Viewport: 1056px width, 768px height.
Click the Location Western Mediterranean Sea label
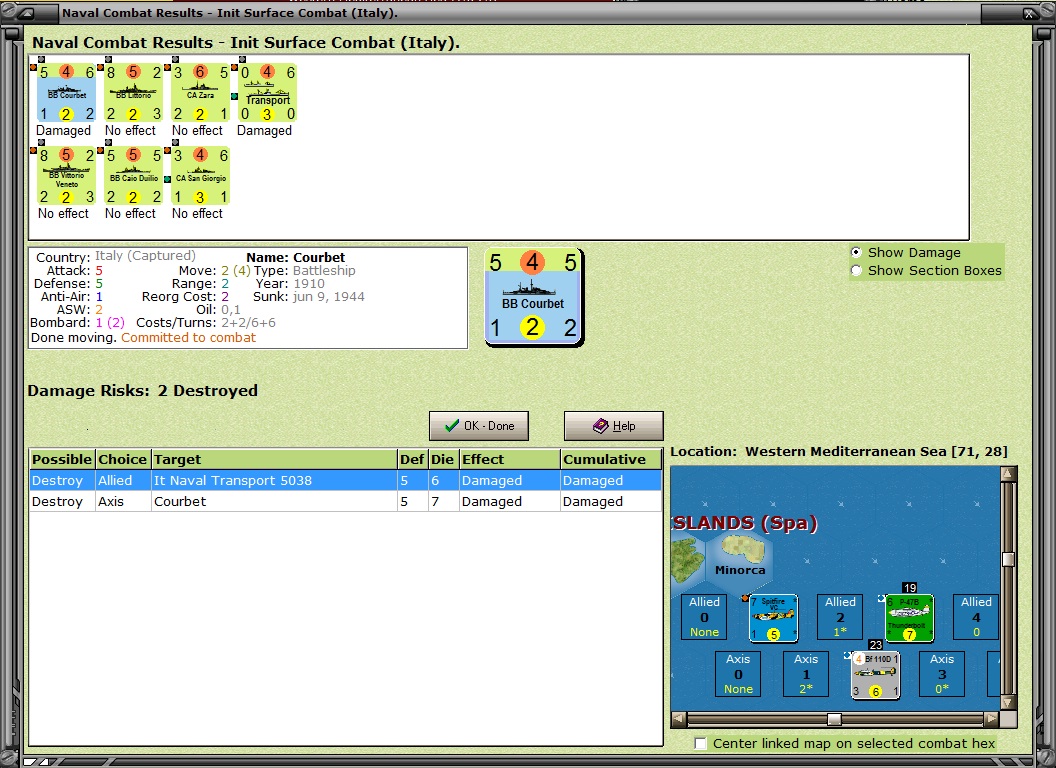(x=838, y=451)
